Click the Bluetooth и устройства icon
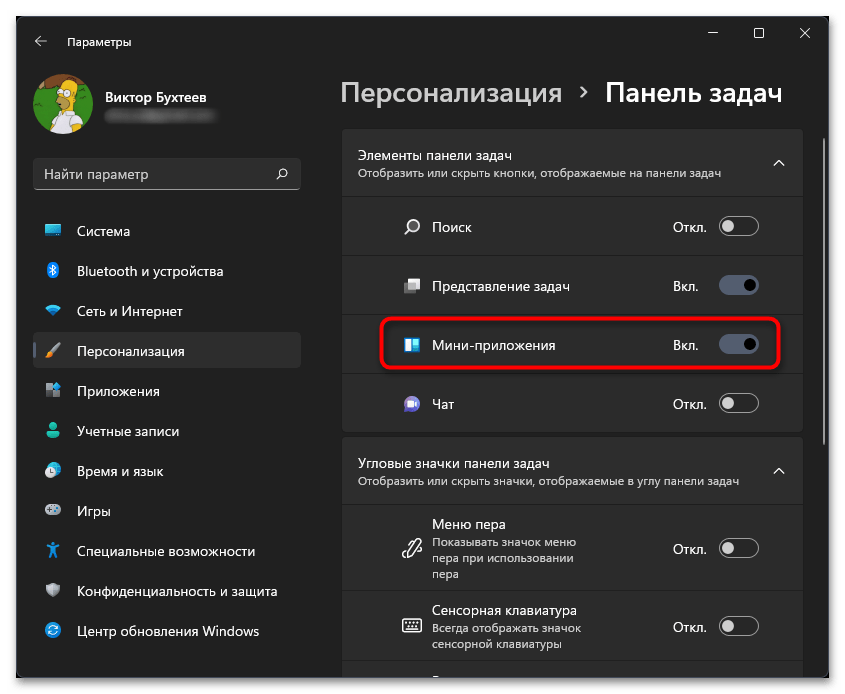 pyautogui.click(x=54, y=271)
